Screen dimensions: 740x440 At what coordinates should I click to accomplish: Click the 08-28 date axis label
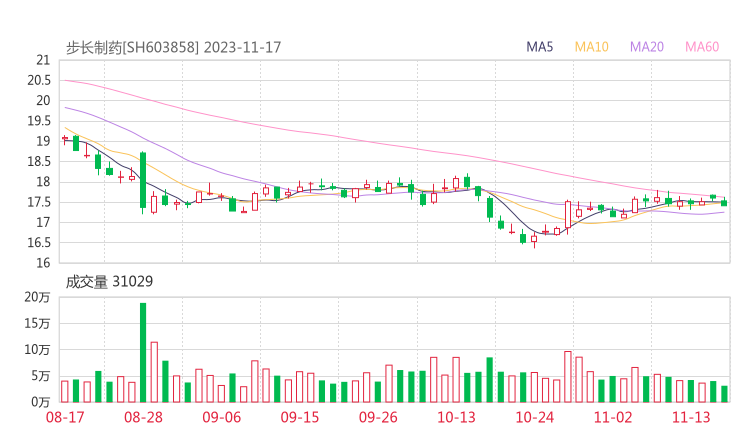tap(143, 417)
